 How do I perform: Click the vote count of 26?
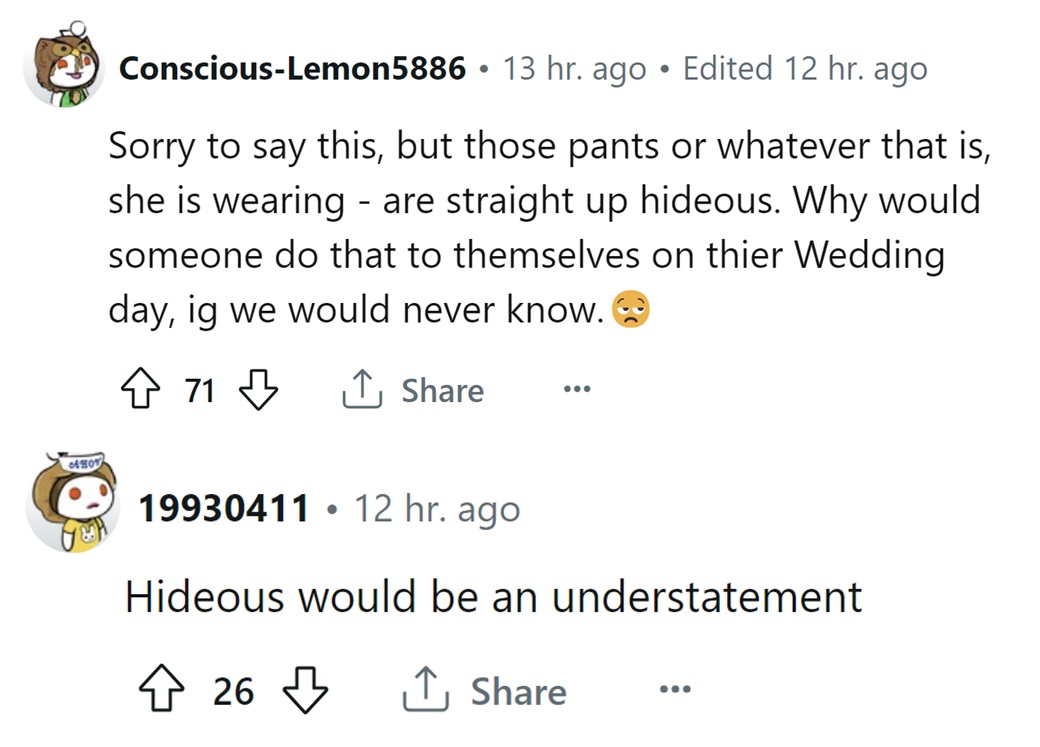pos(234,691)
